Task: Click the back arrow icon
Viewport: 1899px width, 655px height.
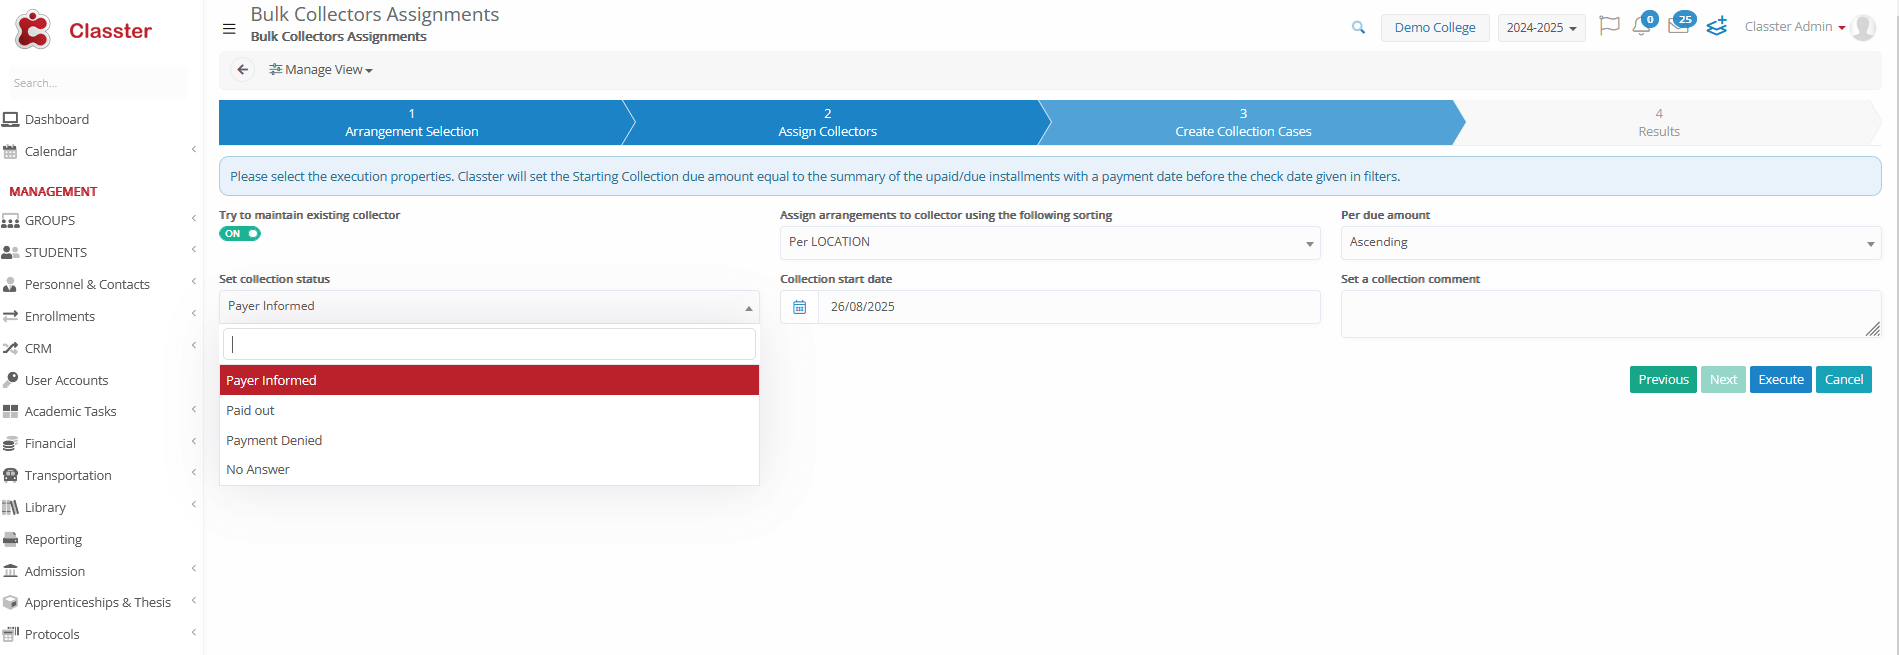Action: coord(242,70)
